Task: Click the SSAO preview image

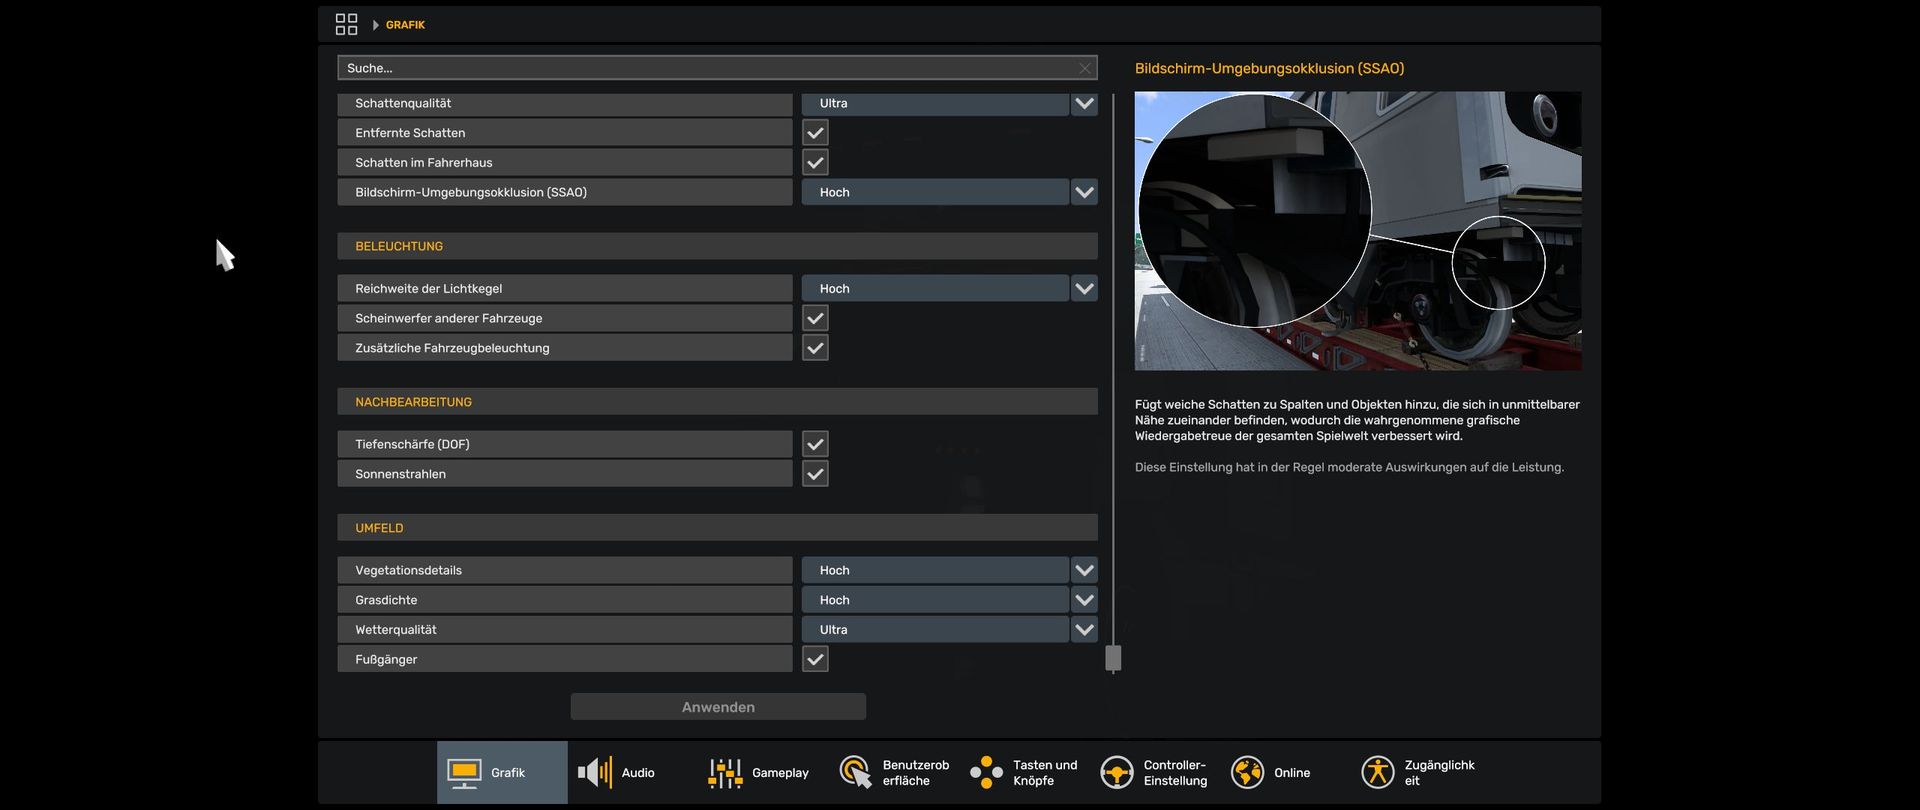Action: click(x=1358, y=231)
